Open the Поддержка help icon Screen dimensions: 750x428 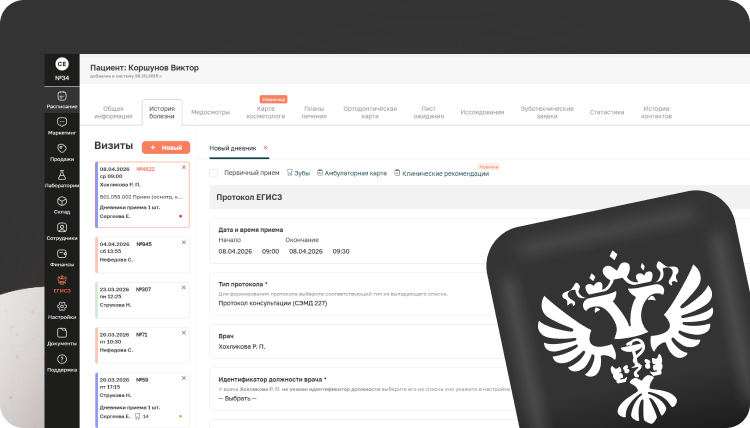coord(62,359)
